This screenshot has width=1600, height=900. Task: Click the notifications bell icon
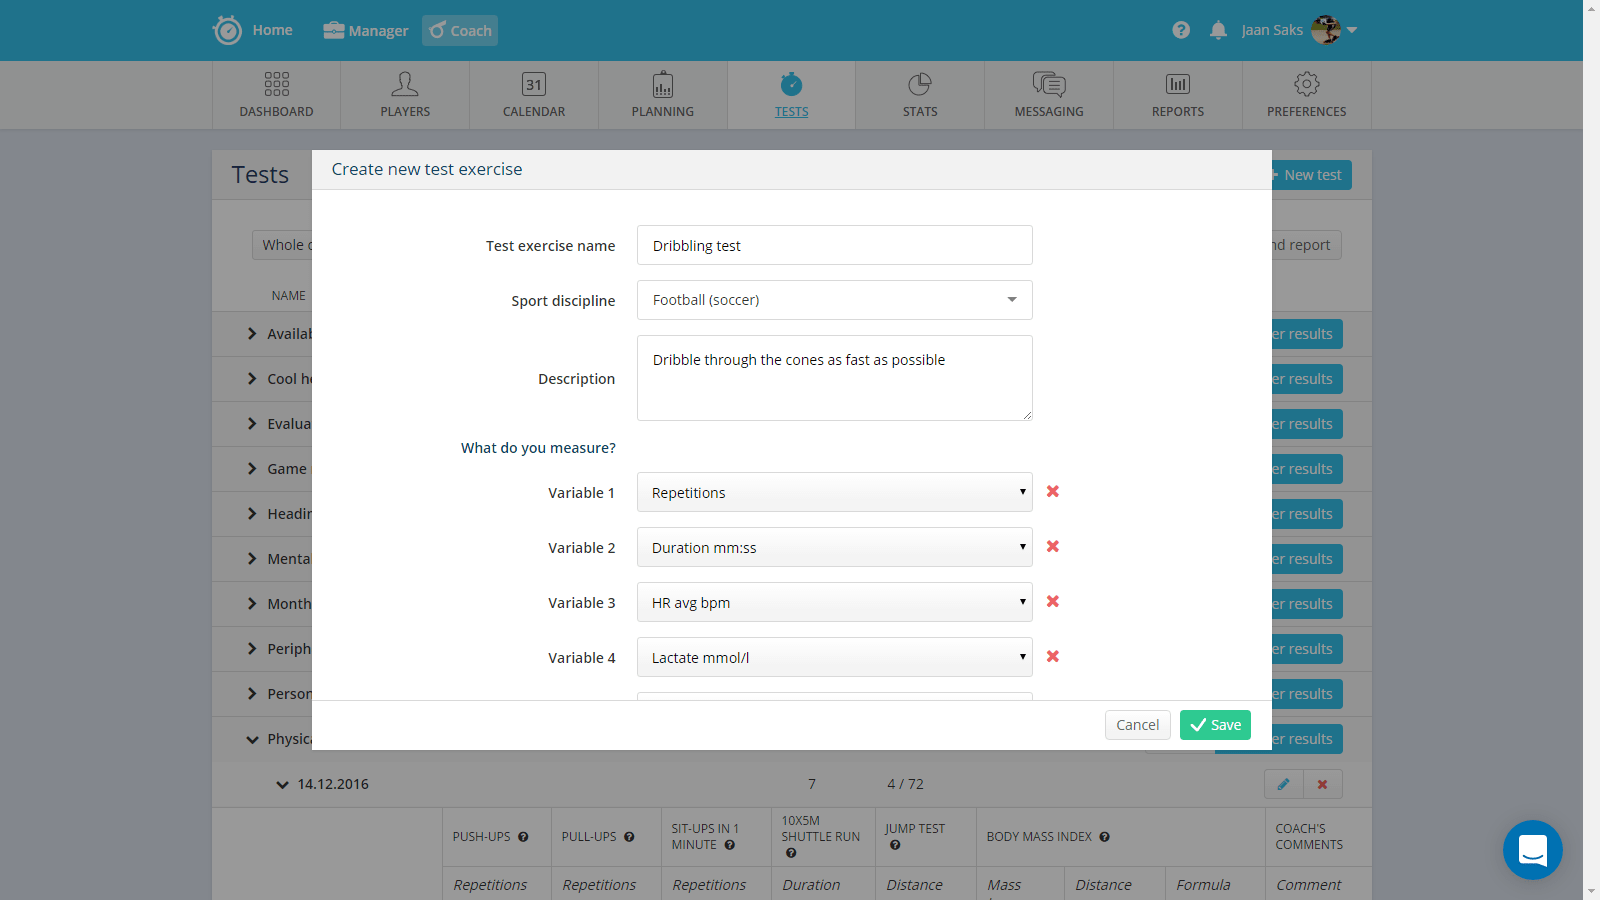[1218, 30]
